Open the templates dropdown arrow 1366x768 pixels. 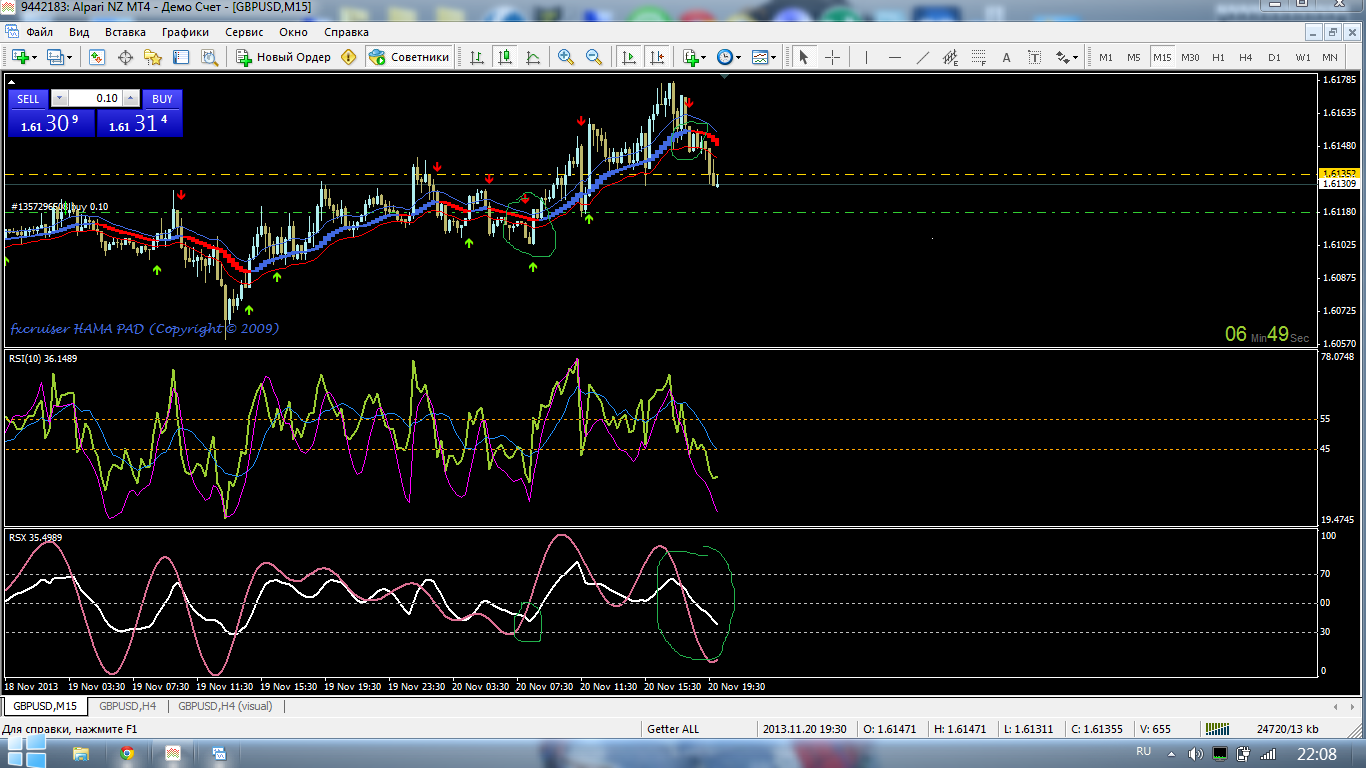pyautogui.click(x=774, y=58)
